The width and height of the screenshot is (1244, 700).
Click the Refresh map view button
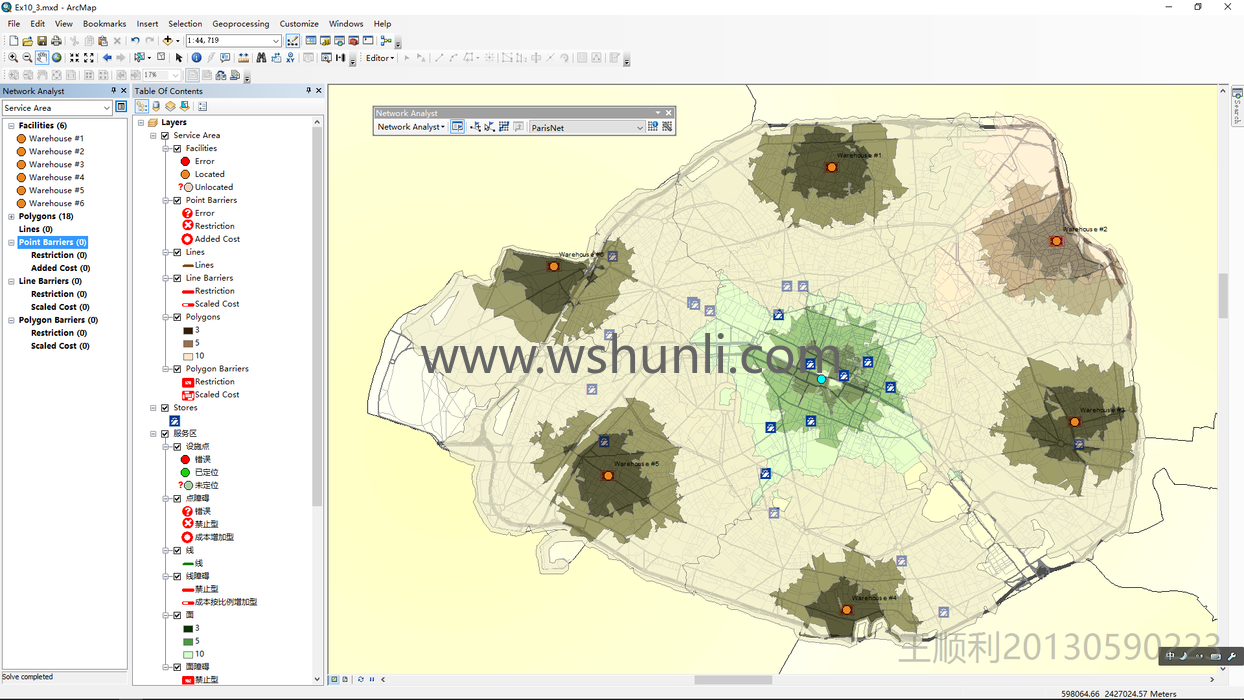tap(360, 680)
